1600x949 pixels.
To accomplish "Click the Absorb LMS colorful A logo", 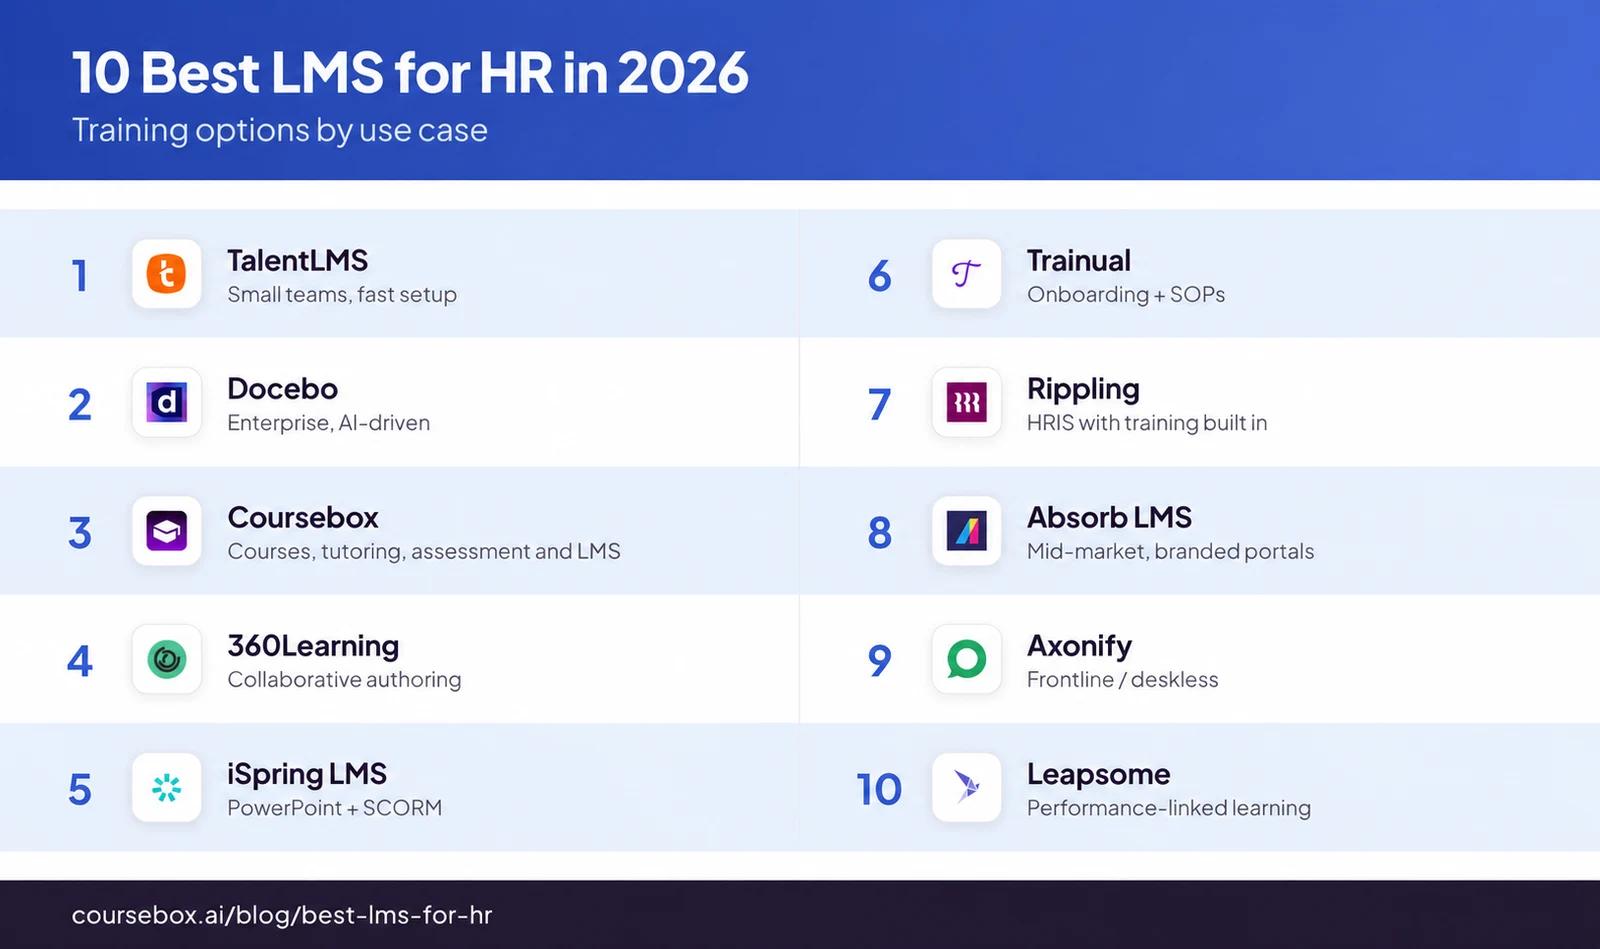I will [x=967, y=531].
